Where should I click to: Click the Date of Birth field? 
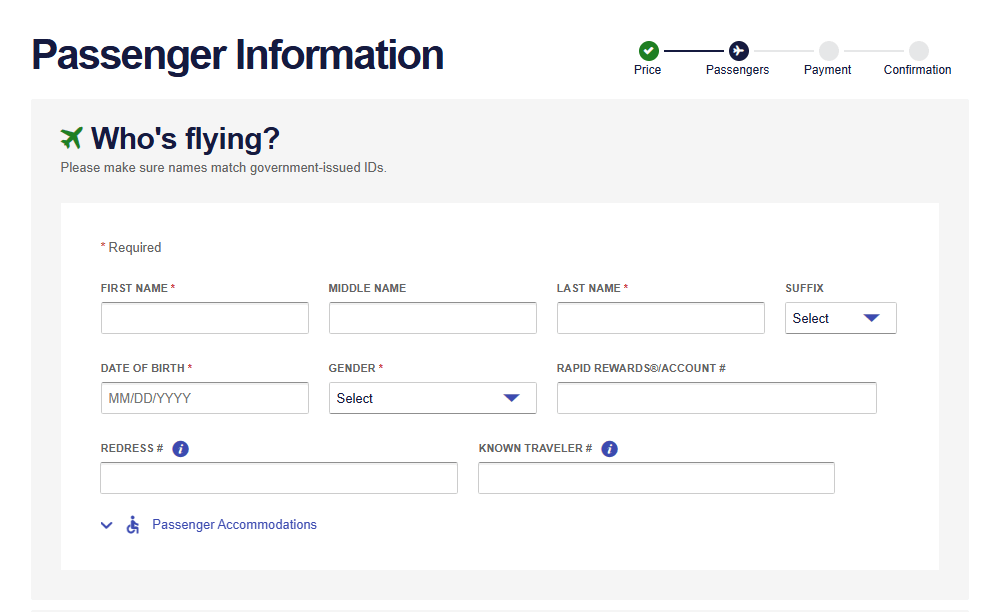coord(205,398)
